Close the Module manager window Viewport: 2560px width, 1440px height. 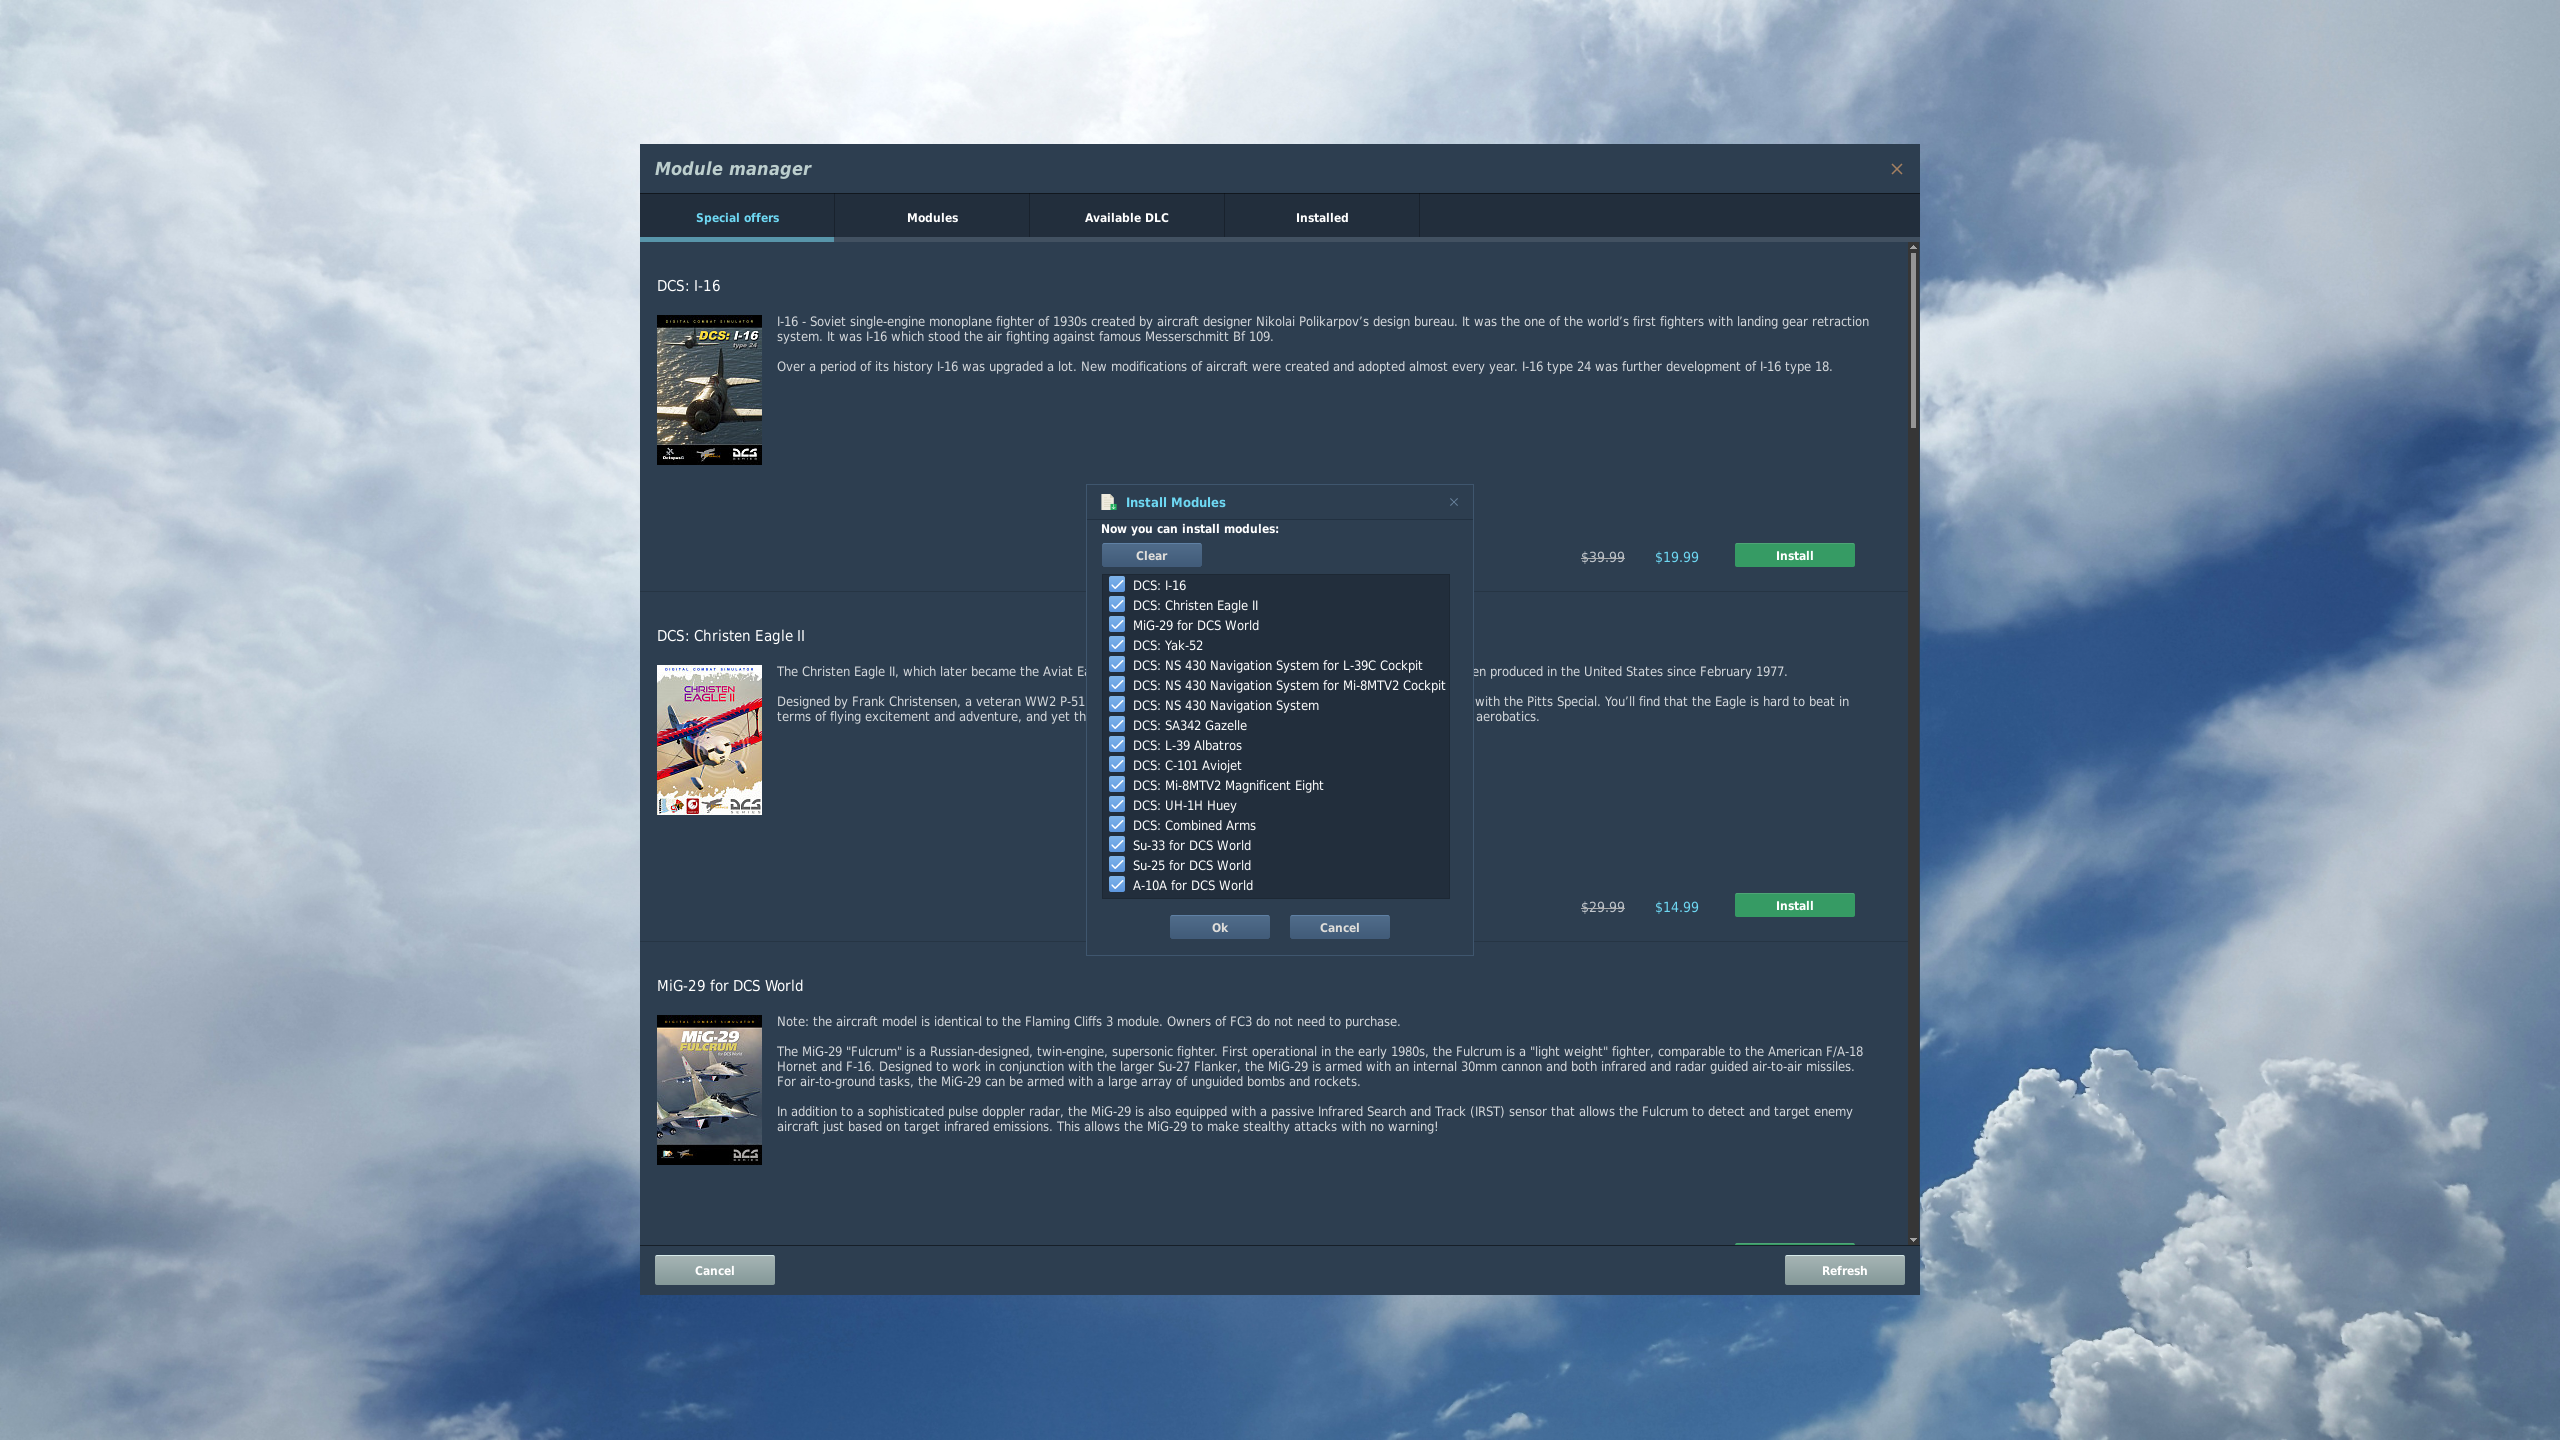point(1897,169)
